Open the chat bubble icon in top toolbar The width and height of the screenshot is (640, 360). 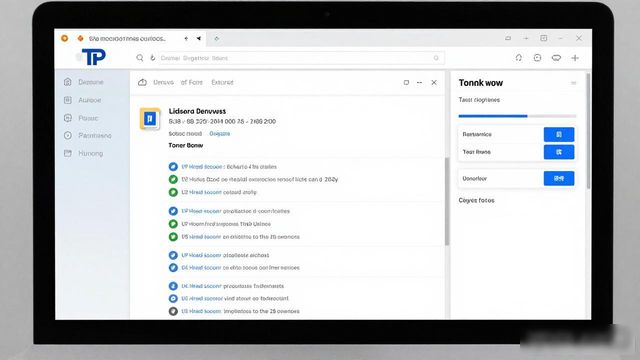click(x=556, y=58)
